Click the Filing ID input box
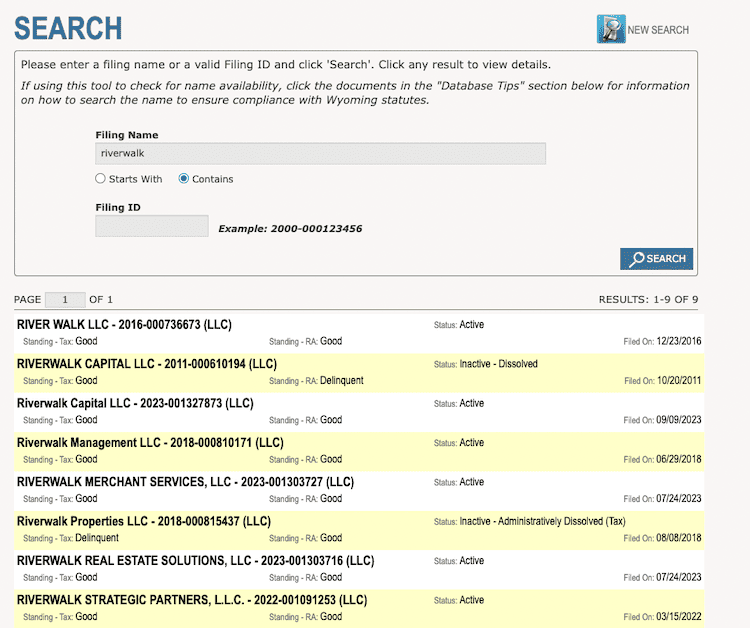This screenshot has width=750, height=628. point(152,227)
